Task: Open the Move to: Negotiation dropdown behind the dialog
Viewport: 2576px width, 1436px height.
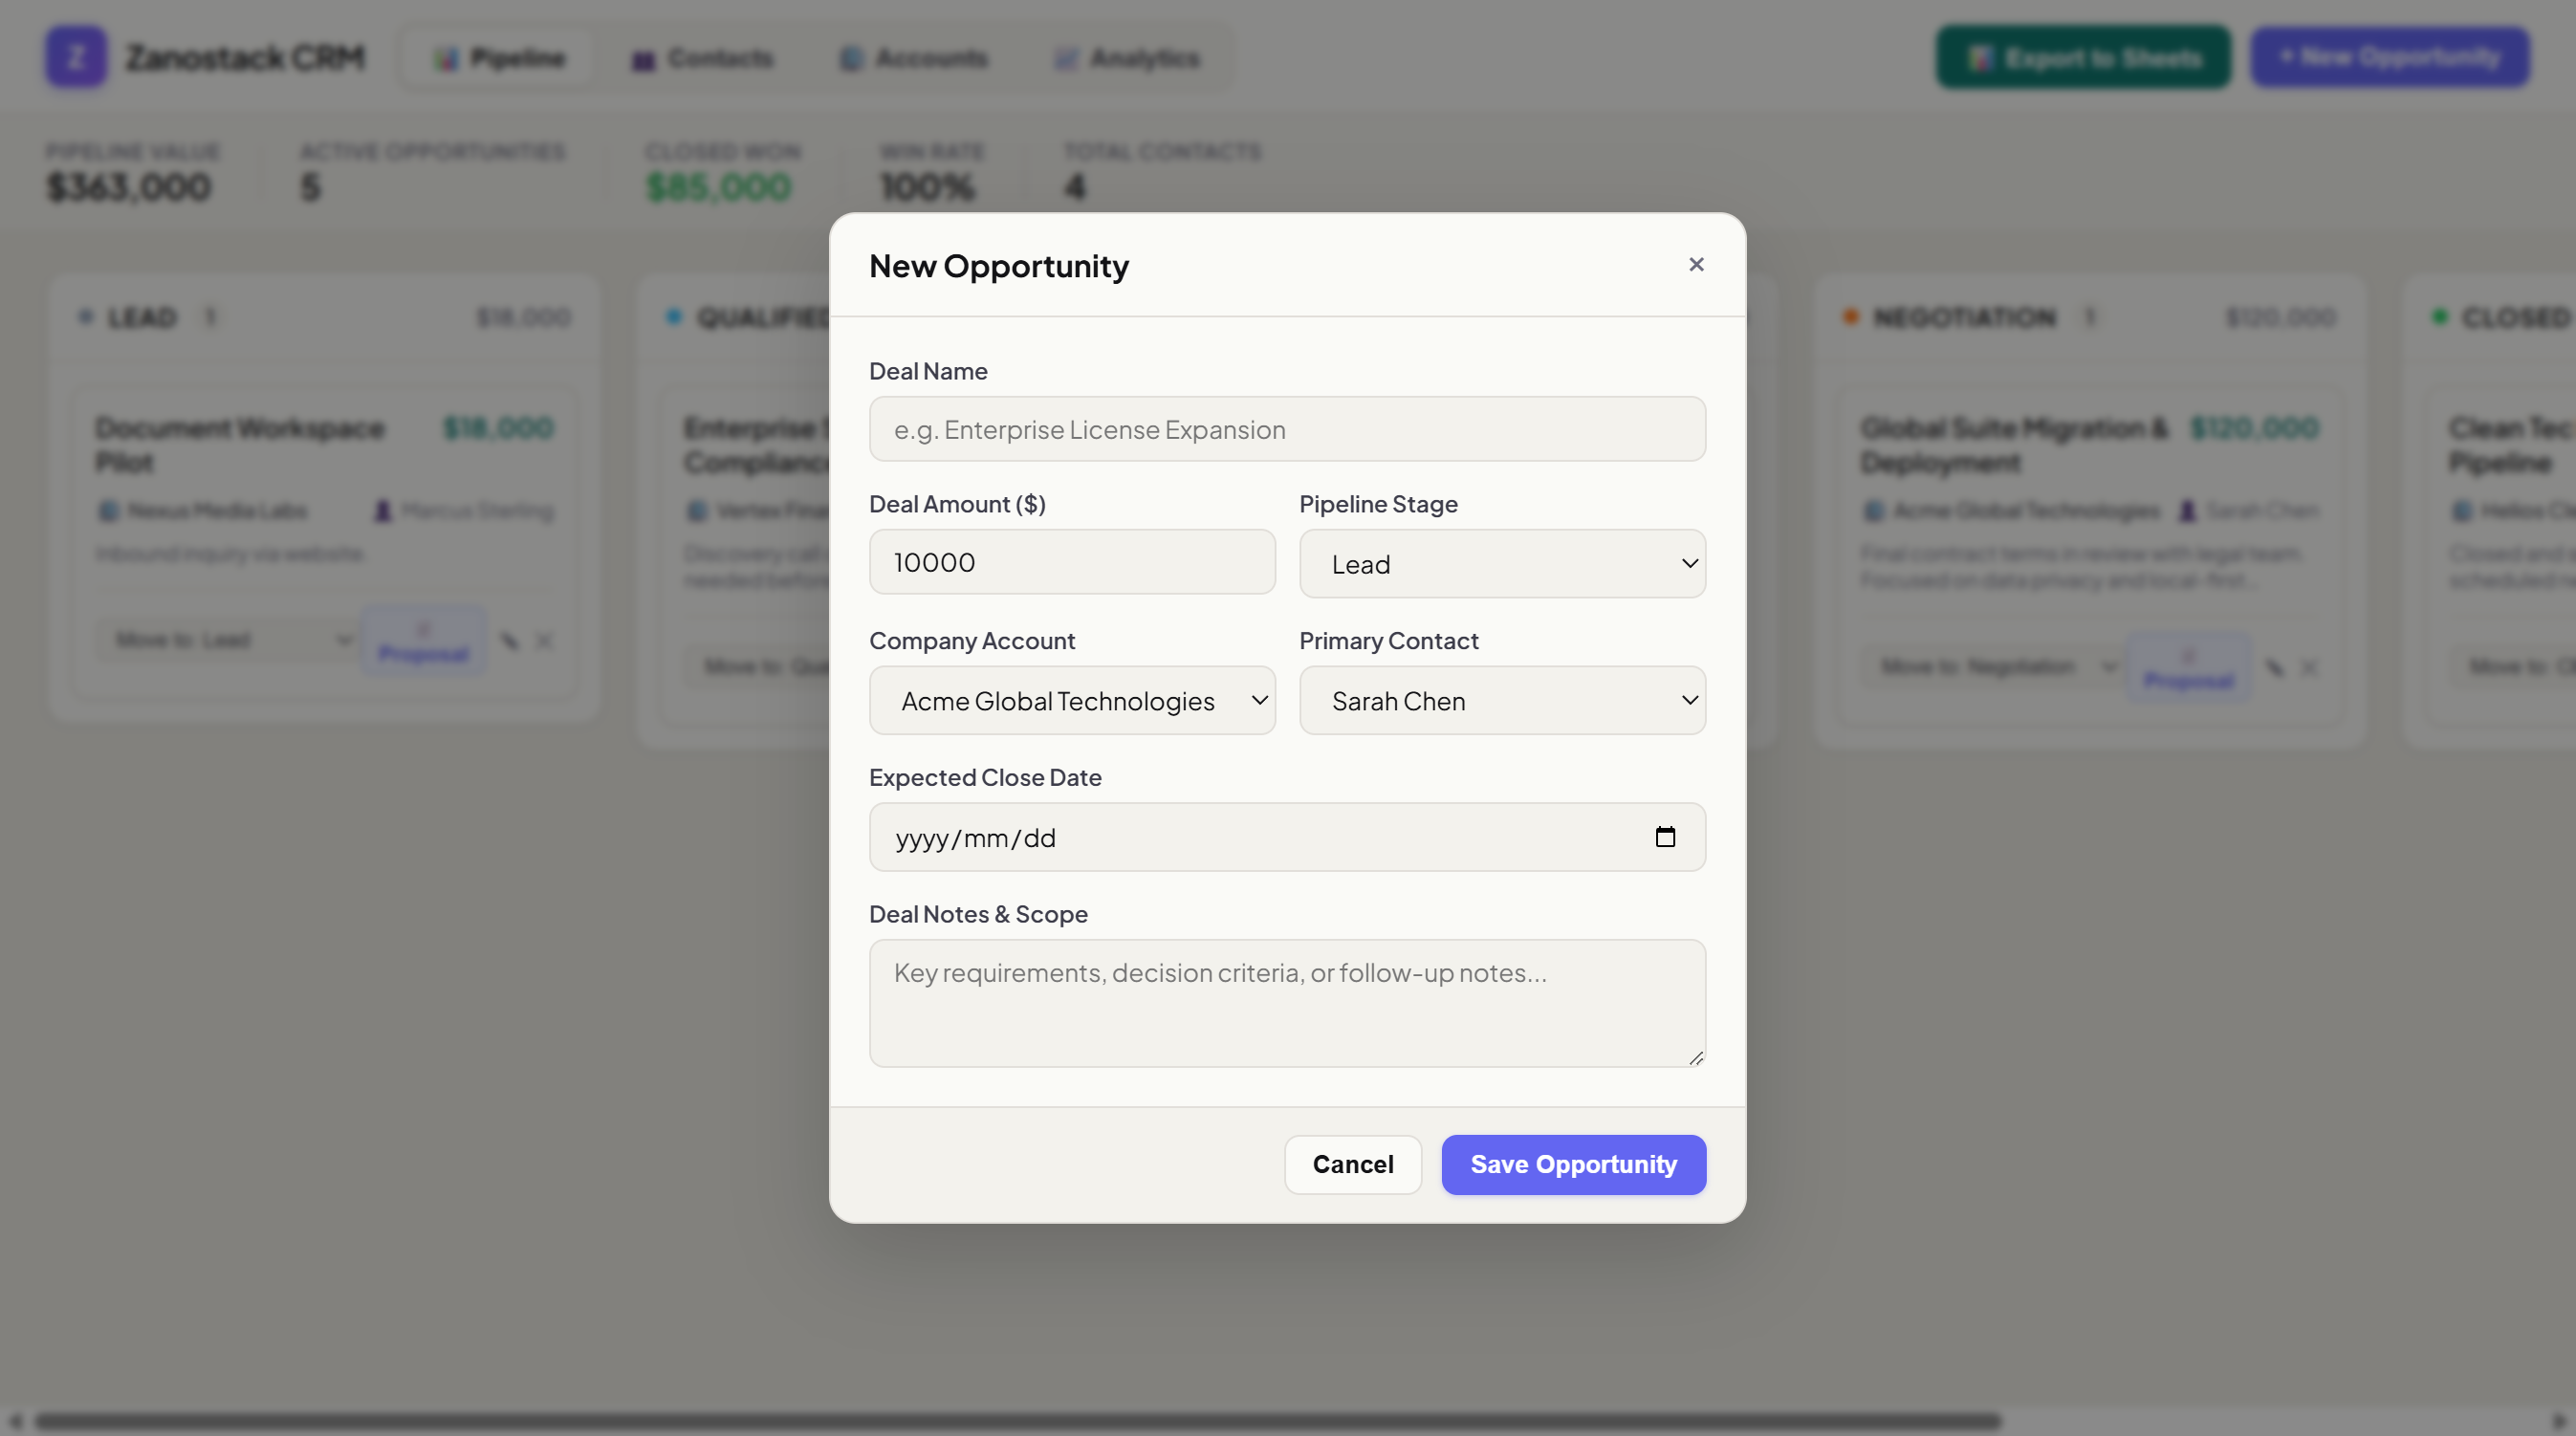Action: tap(1994, 668)
